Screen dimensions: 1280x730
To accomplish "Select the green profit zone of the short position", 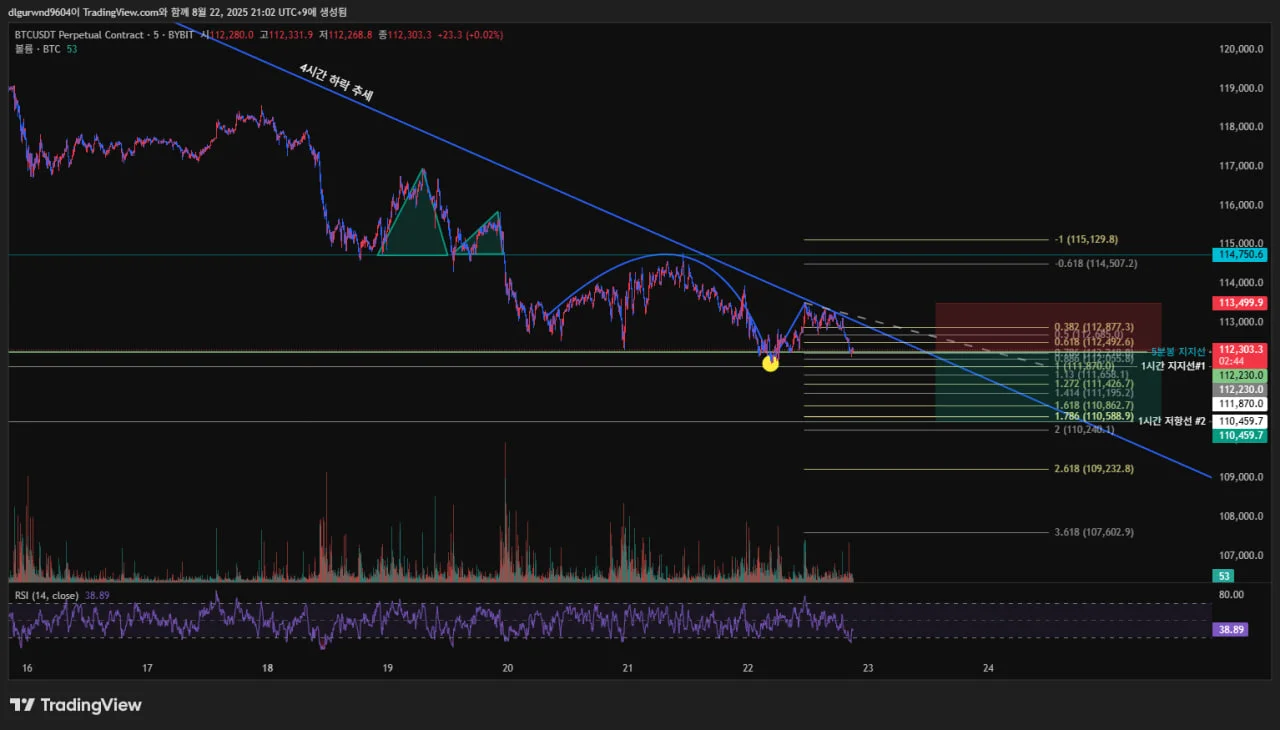I will (1048, 386).
